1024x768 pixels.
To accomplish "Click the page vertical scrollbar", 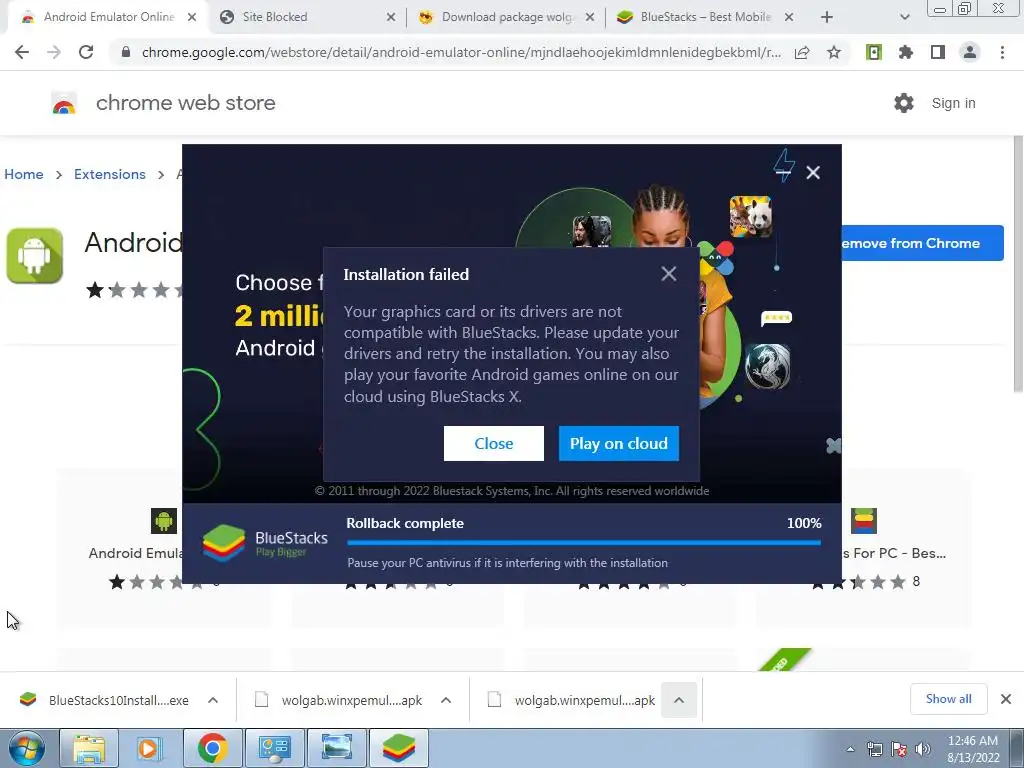I will click(x=1017, y=263).
